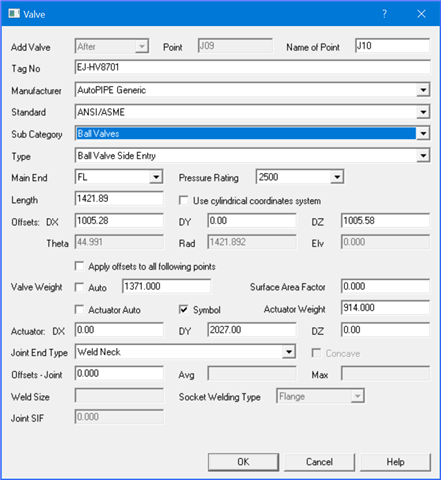Click the 'Manufacturer' label

coord(36,91)
